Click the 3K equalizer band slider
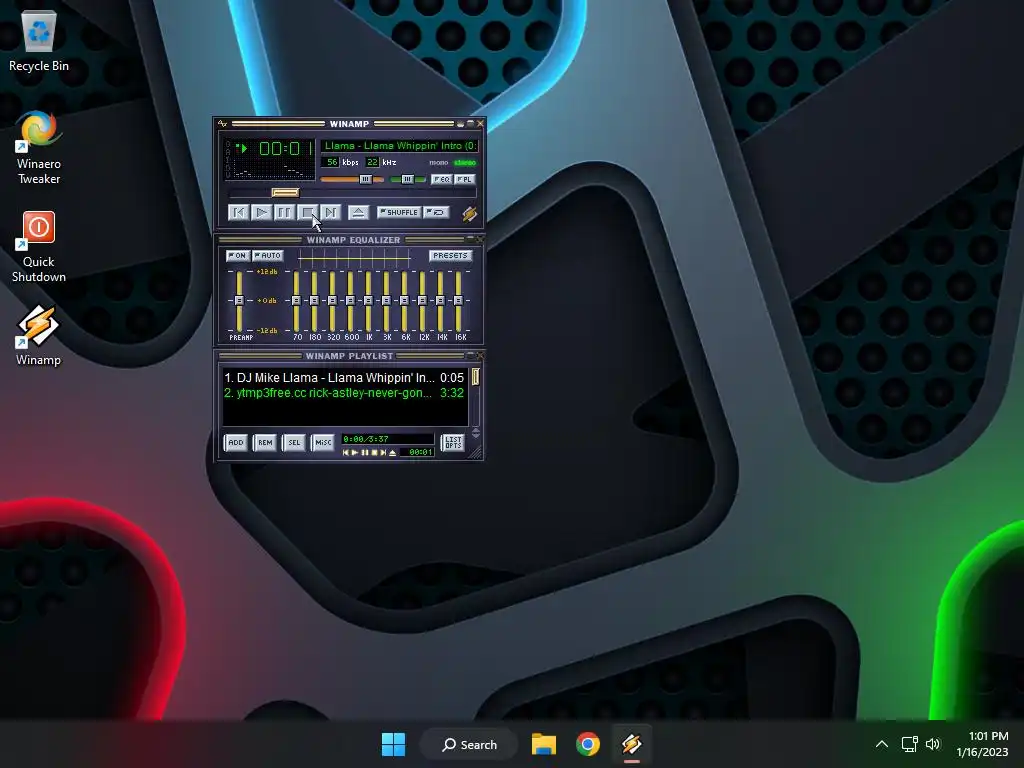 [387, 300]
